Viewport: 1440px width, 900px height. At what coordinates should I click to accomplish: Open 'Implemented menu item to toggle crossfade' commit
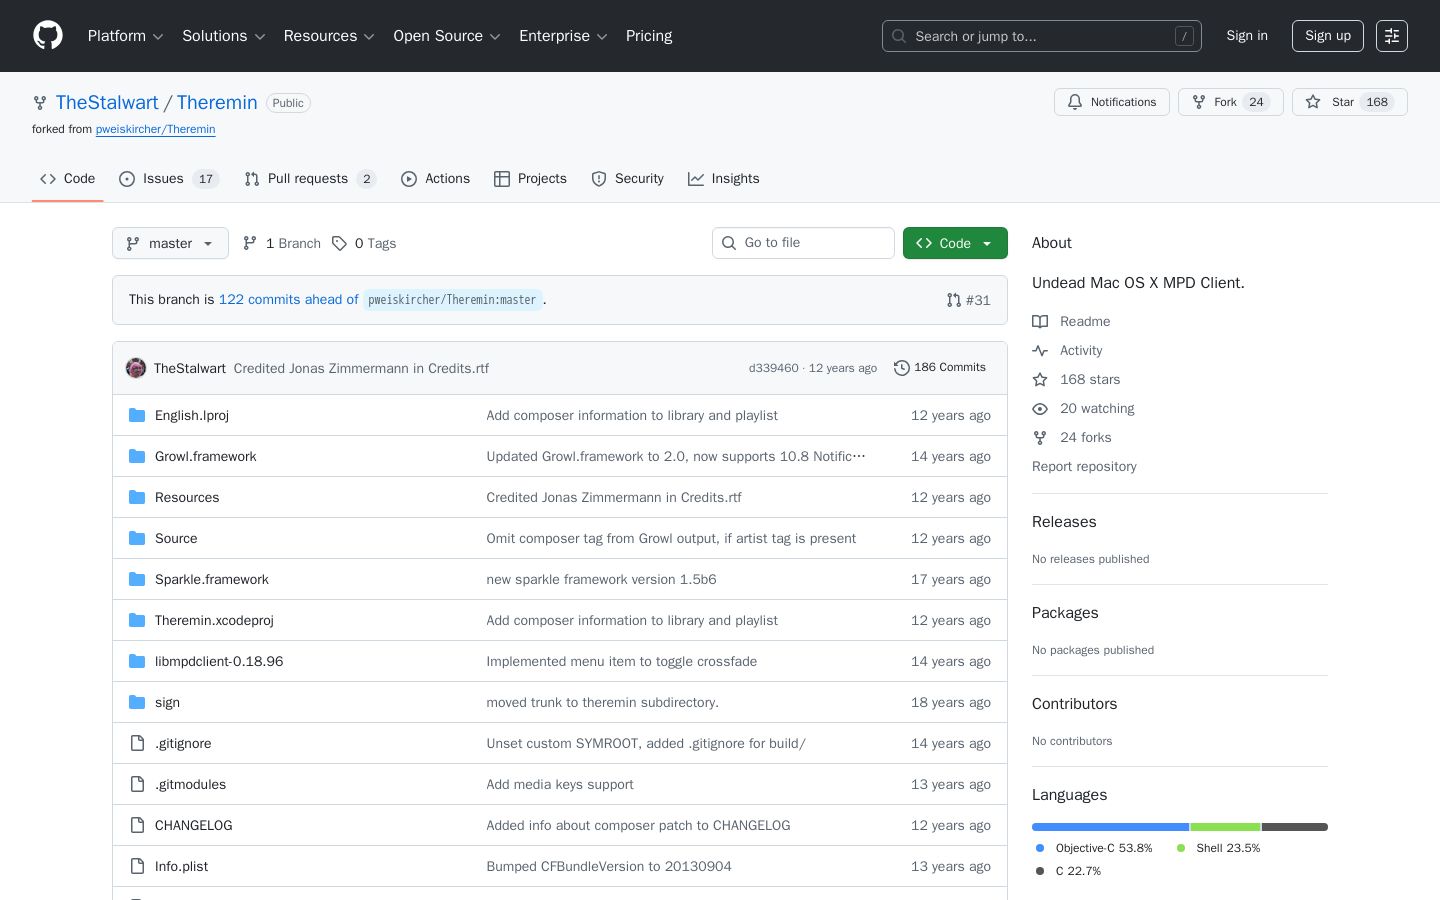click(x=622, y=661)
